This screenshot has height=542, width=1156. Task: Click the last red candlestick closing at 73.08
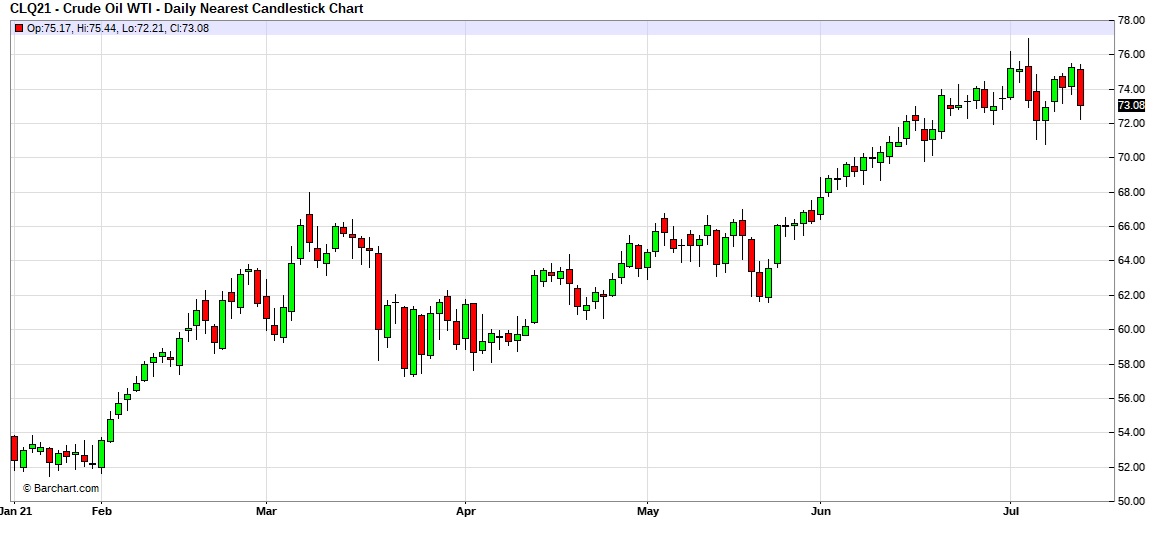coord(1080,87)
